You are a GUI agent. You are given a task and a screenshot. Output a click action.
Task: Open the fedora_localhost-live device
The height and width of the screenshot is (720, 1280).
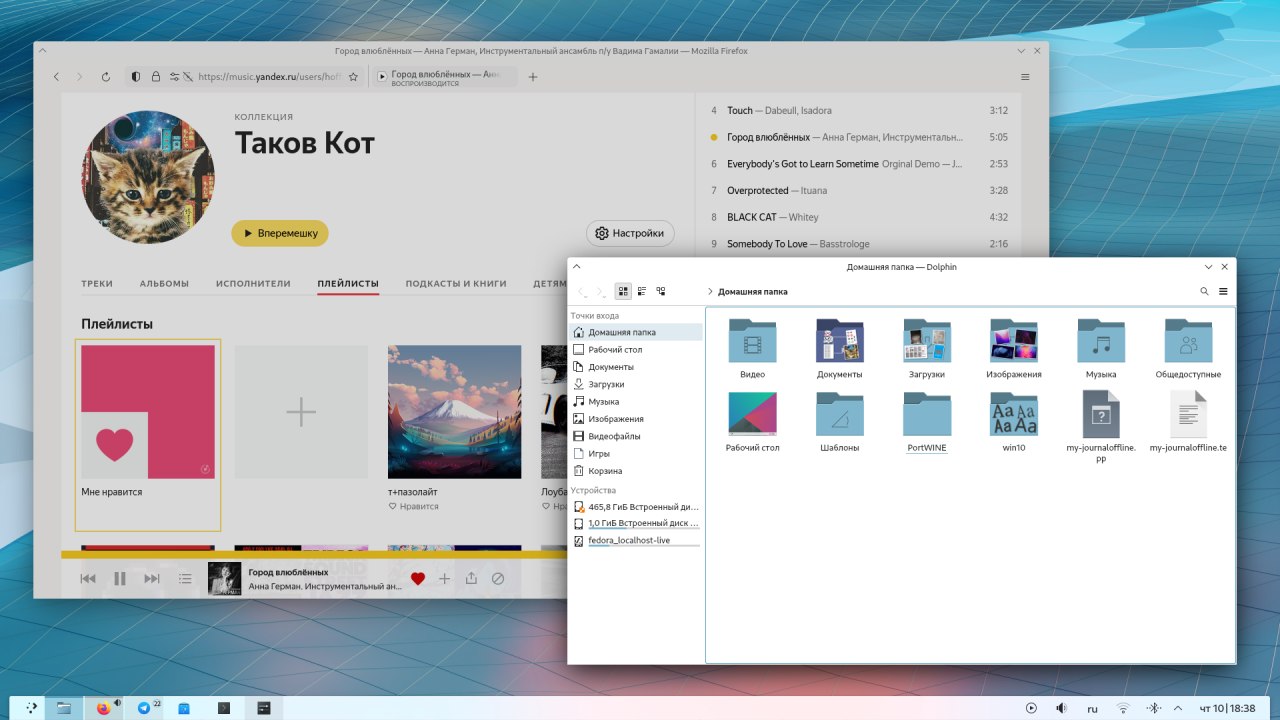tap(636, 540)
